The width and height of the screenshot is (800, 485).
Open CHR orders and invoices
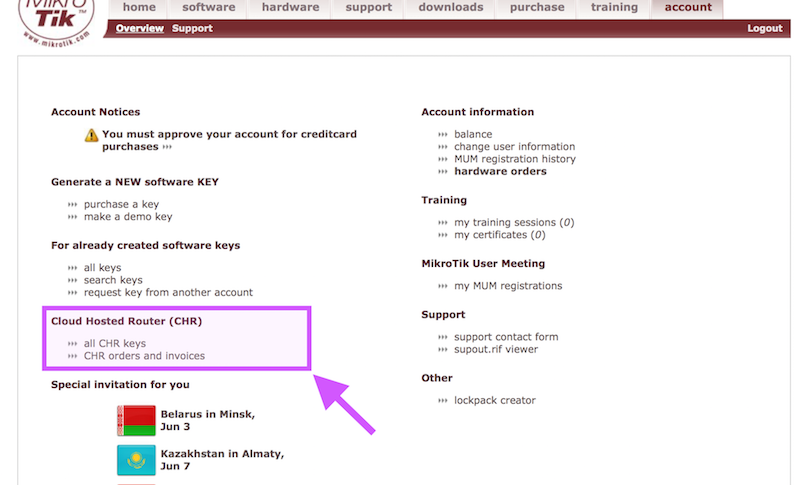click(x=144, y=356)
